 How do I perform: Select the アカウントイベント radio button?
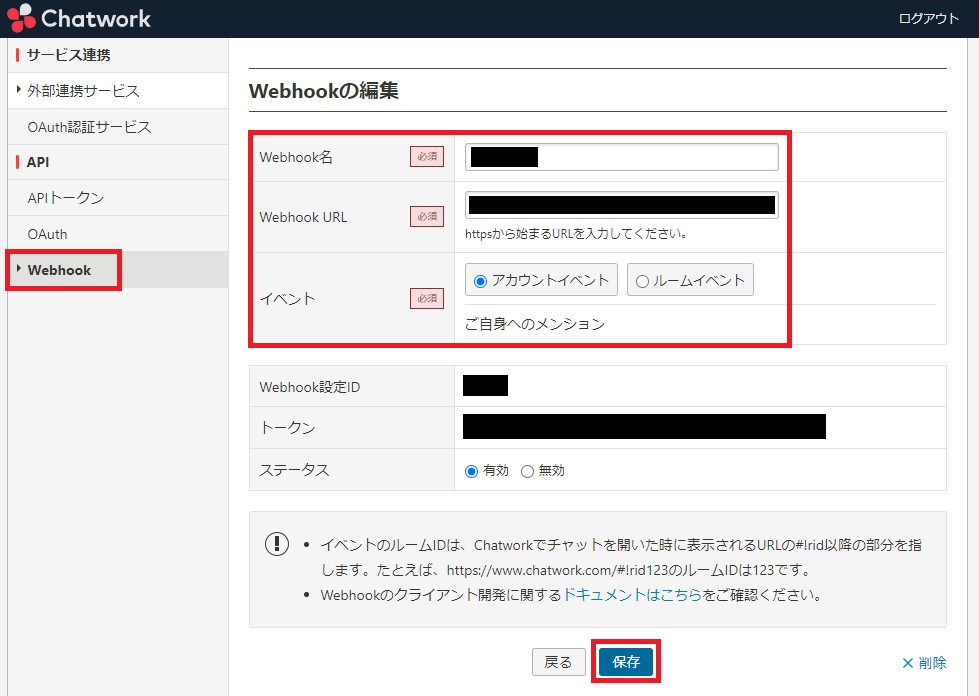tap(482, 279)
